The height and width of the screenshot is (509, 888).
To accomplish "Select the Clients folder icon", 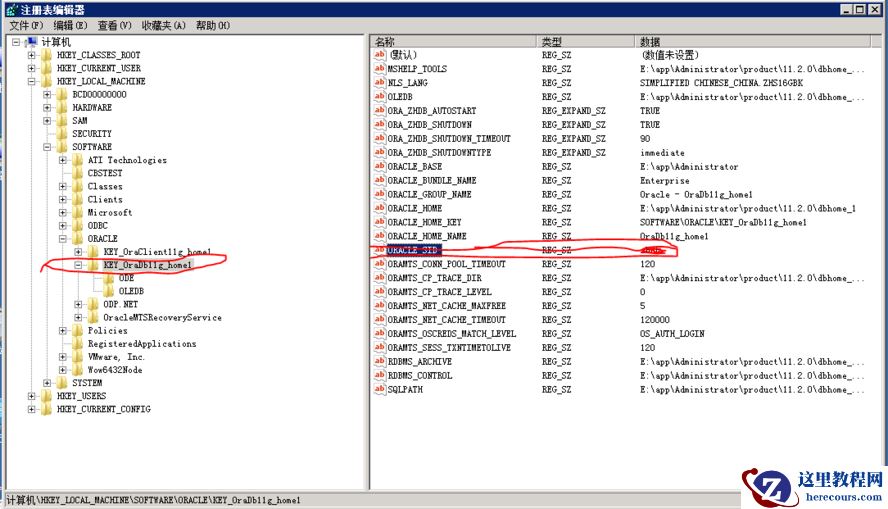I will point(78,199).
